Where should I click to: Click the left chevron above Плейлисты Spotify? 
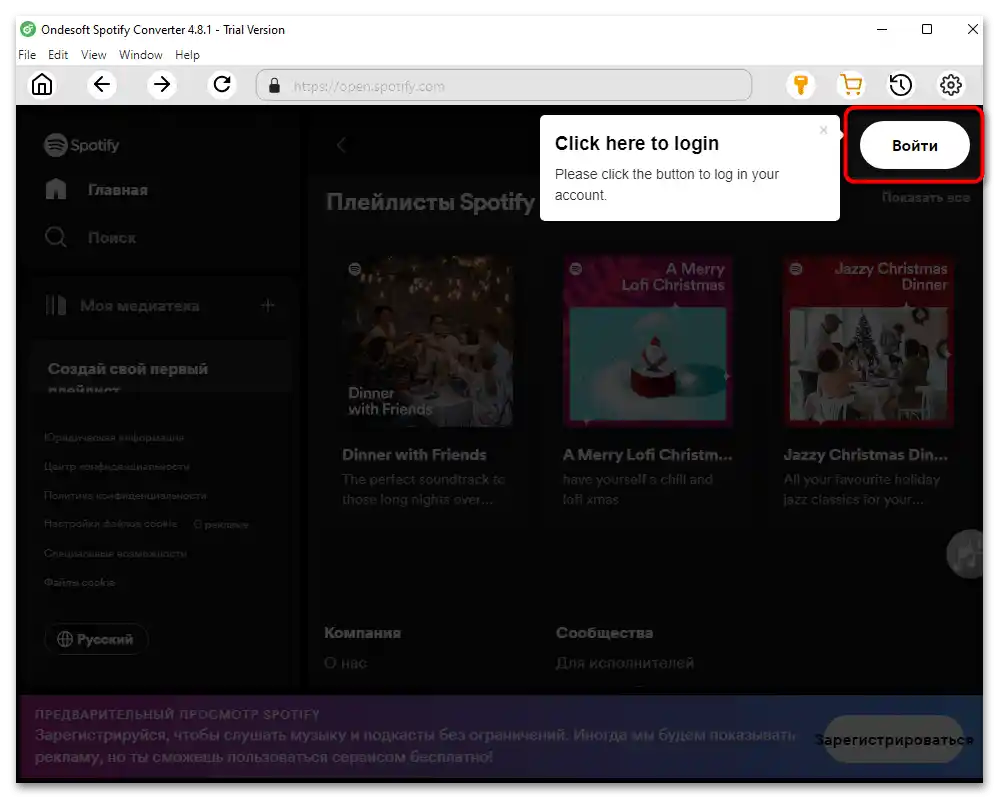341,145
